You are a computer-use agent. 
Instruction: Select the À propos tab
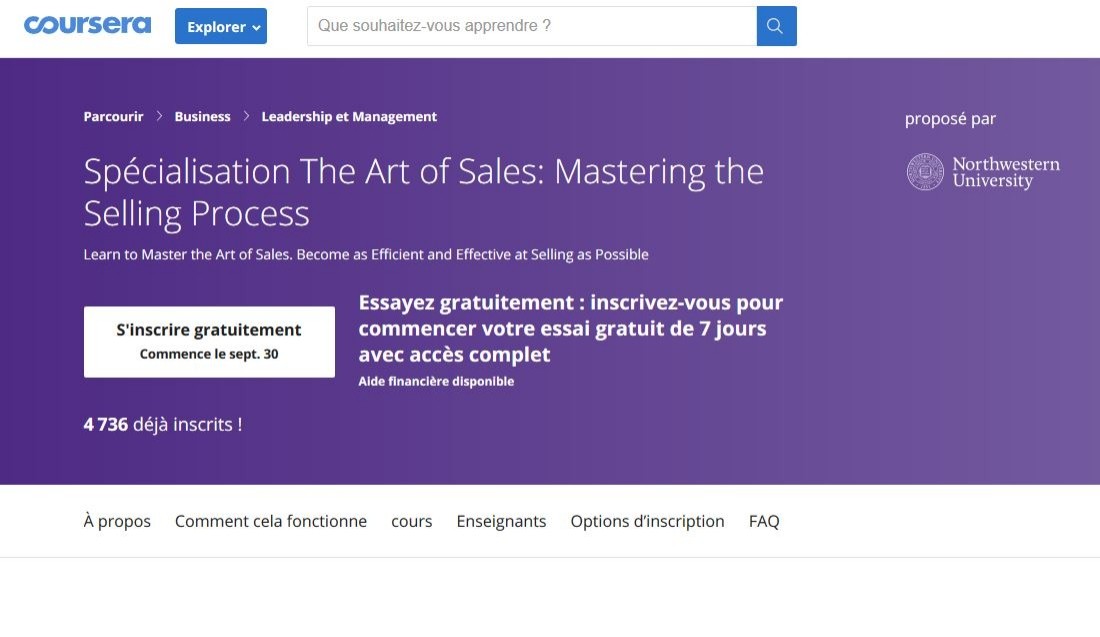click(117, 521)
